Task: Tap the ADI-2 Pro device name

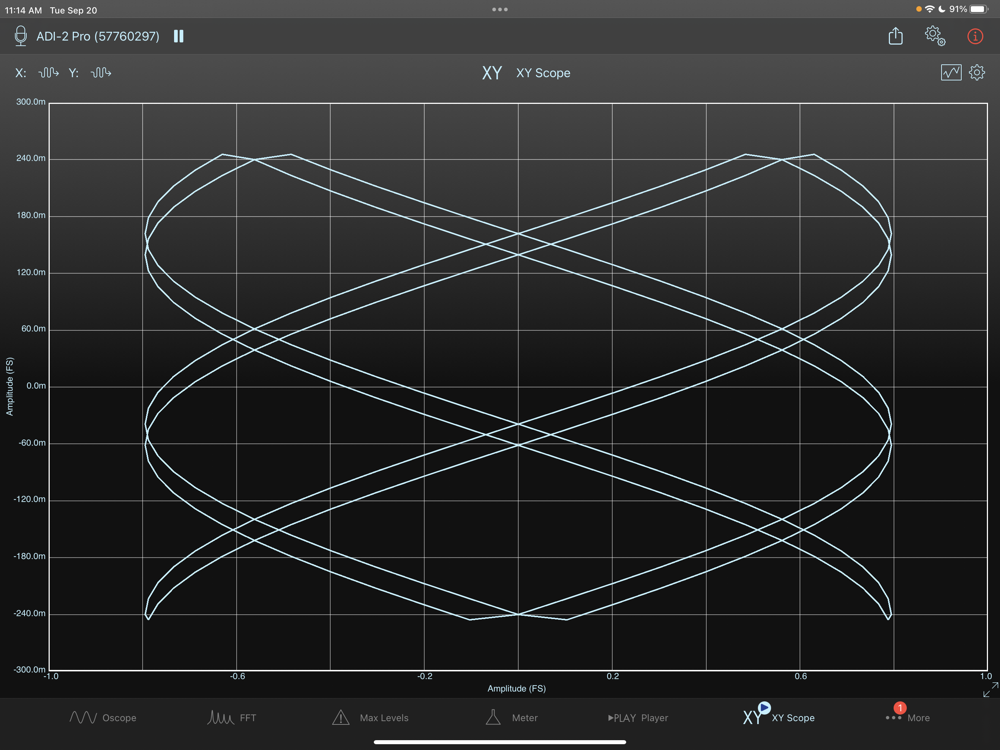Action: click(98, 36)
